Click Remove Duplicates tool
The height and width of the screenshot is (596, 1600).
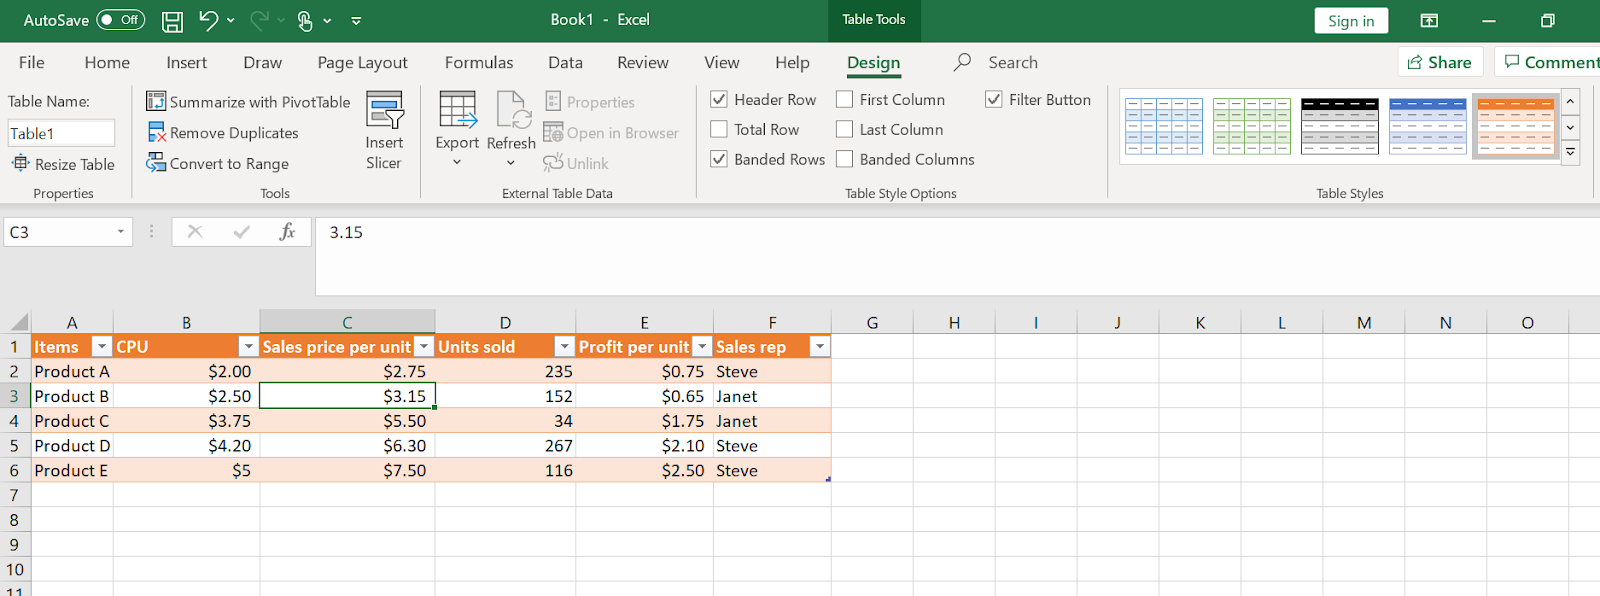[x=223, y=133]
